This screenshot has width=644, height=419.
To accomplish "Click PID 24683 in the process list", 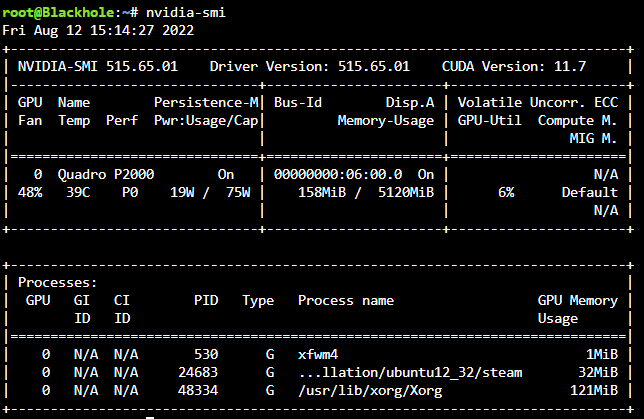I will click(198, 373).
